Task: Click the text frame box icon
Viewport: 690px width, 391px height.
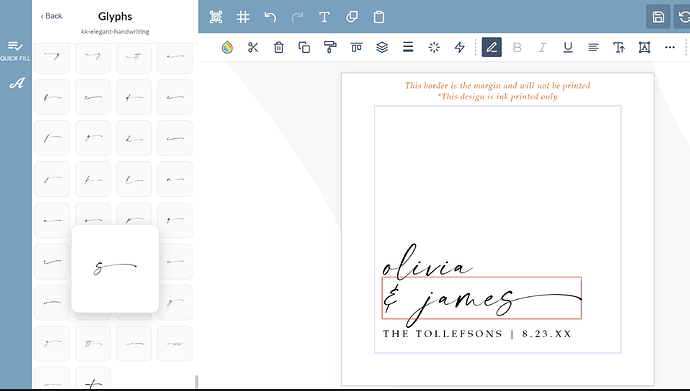Action: point(644,47)
